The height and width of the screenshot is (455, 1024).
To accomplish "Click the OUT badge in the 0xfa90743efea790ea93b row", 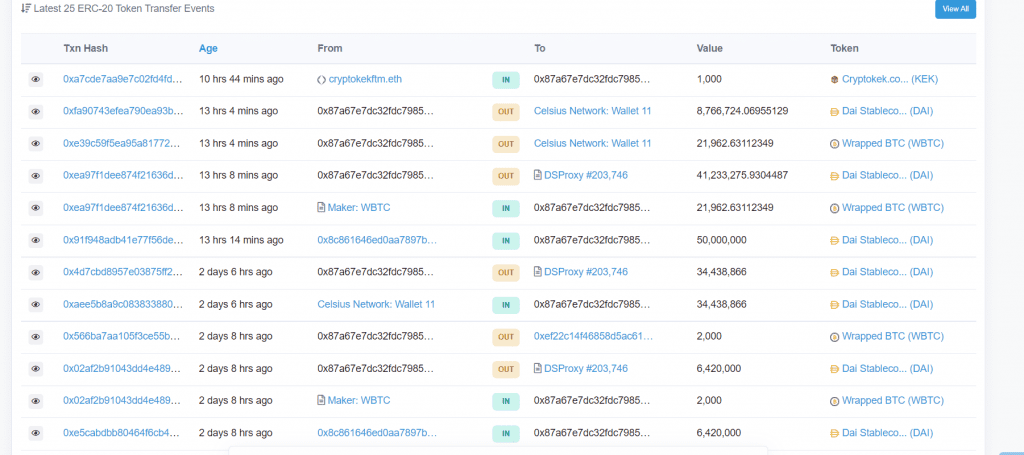I will coord(505,112).
